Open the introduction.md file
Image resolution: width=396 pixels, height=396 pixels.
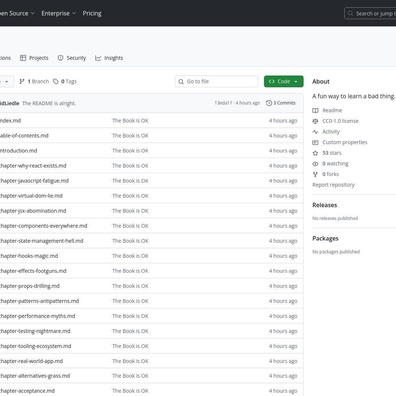click(x=18, y=151)
